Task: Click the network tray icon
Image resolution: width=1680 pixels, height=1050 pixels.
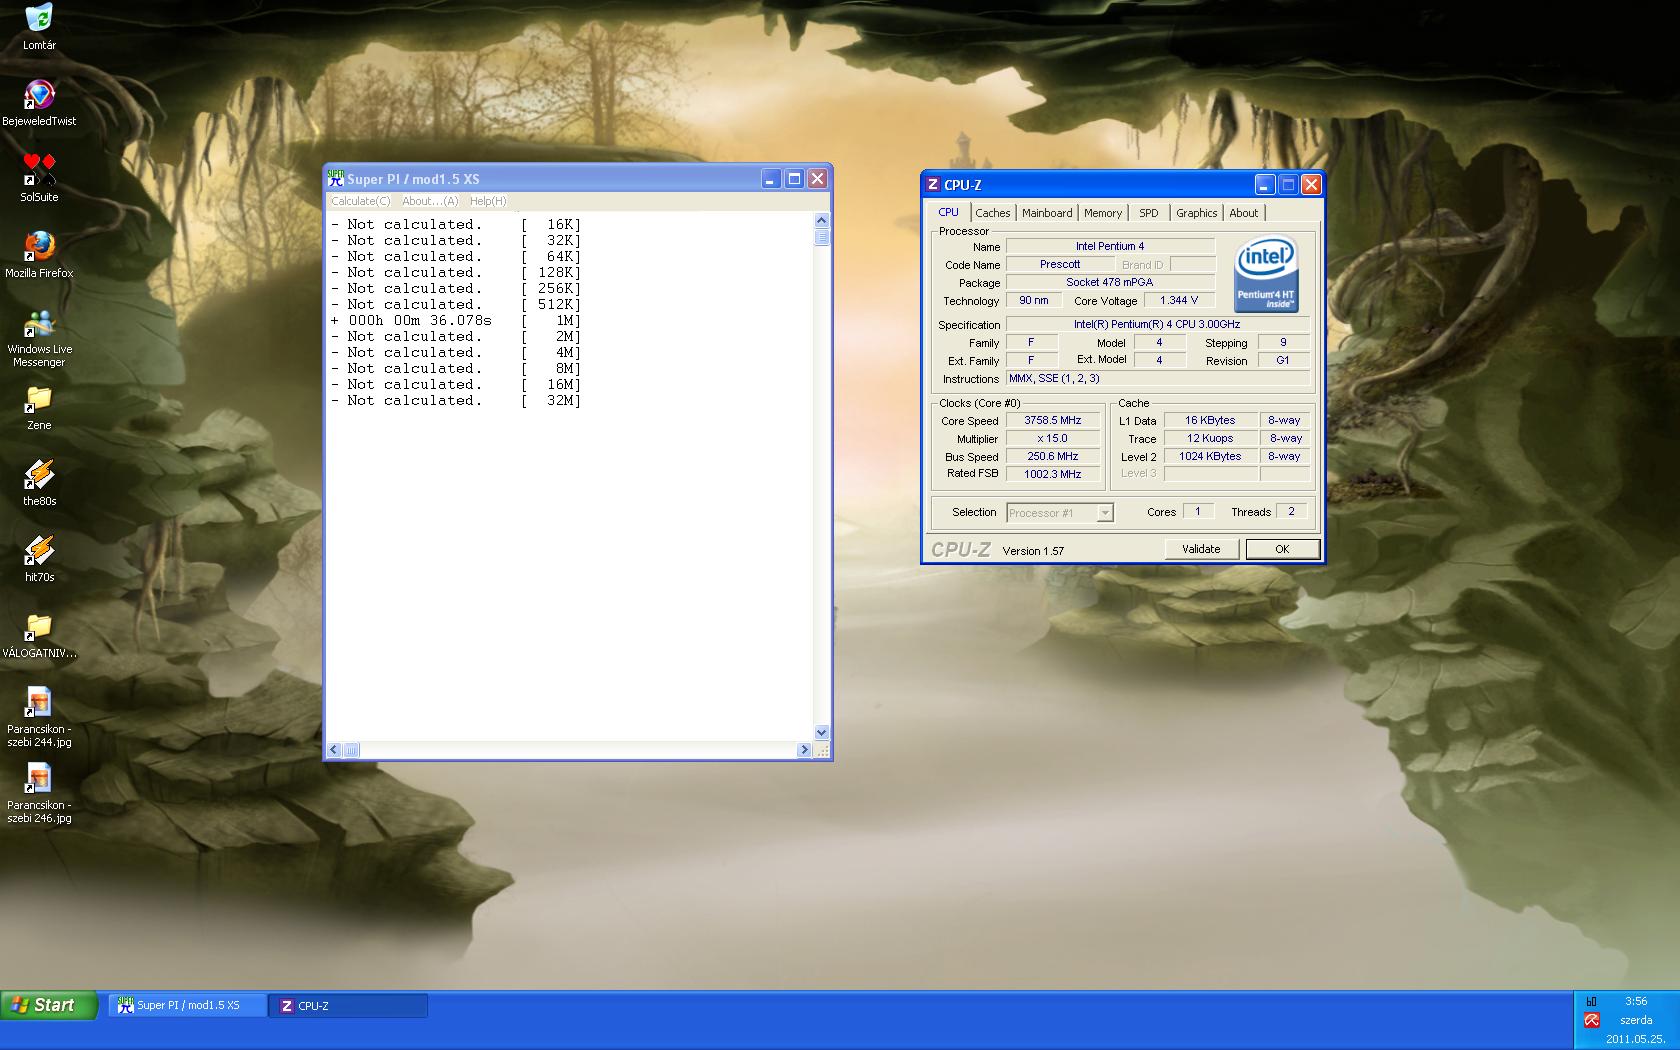Action: (x=1591, y=1001)
